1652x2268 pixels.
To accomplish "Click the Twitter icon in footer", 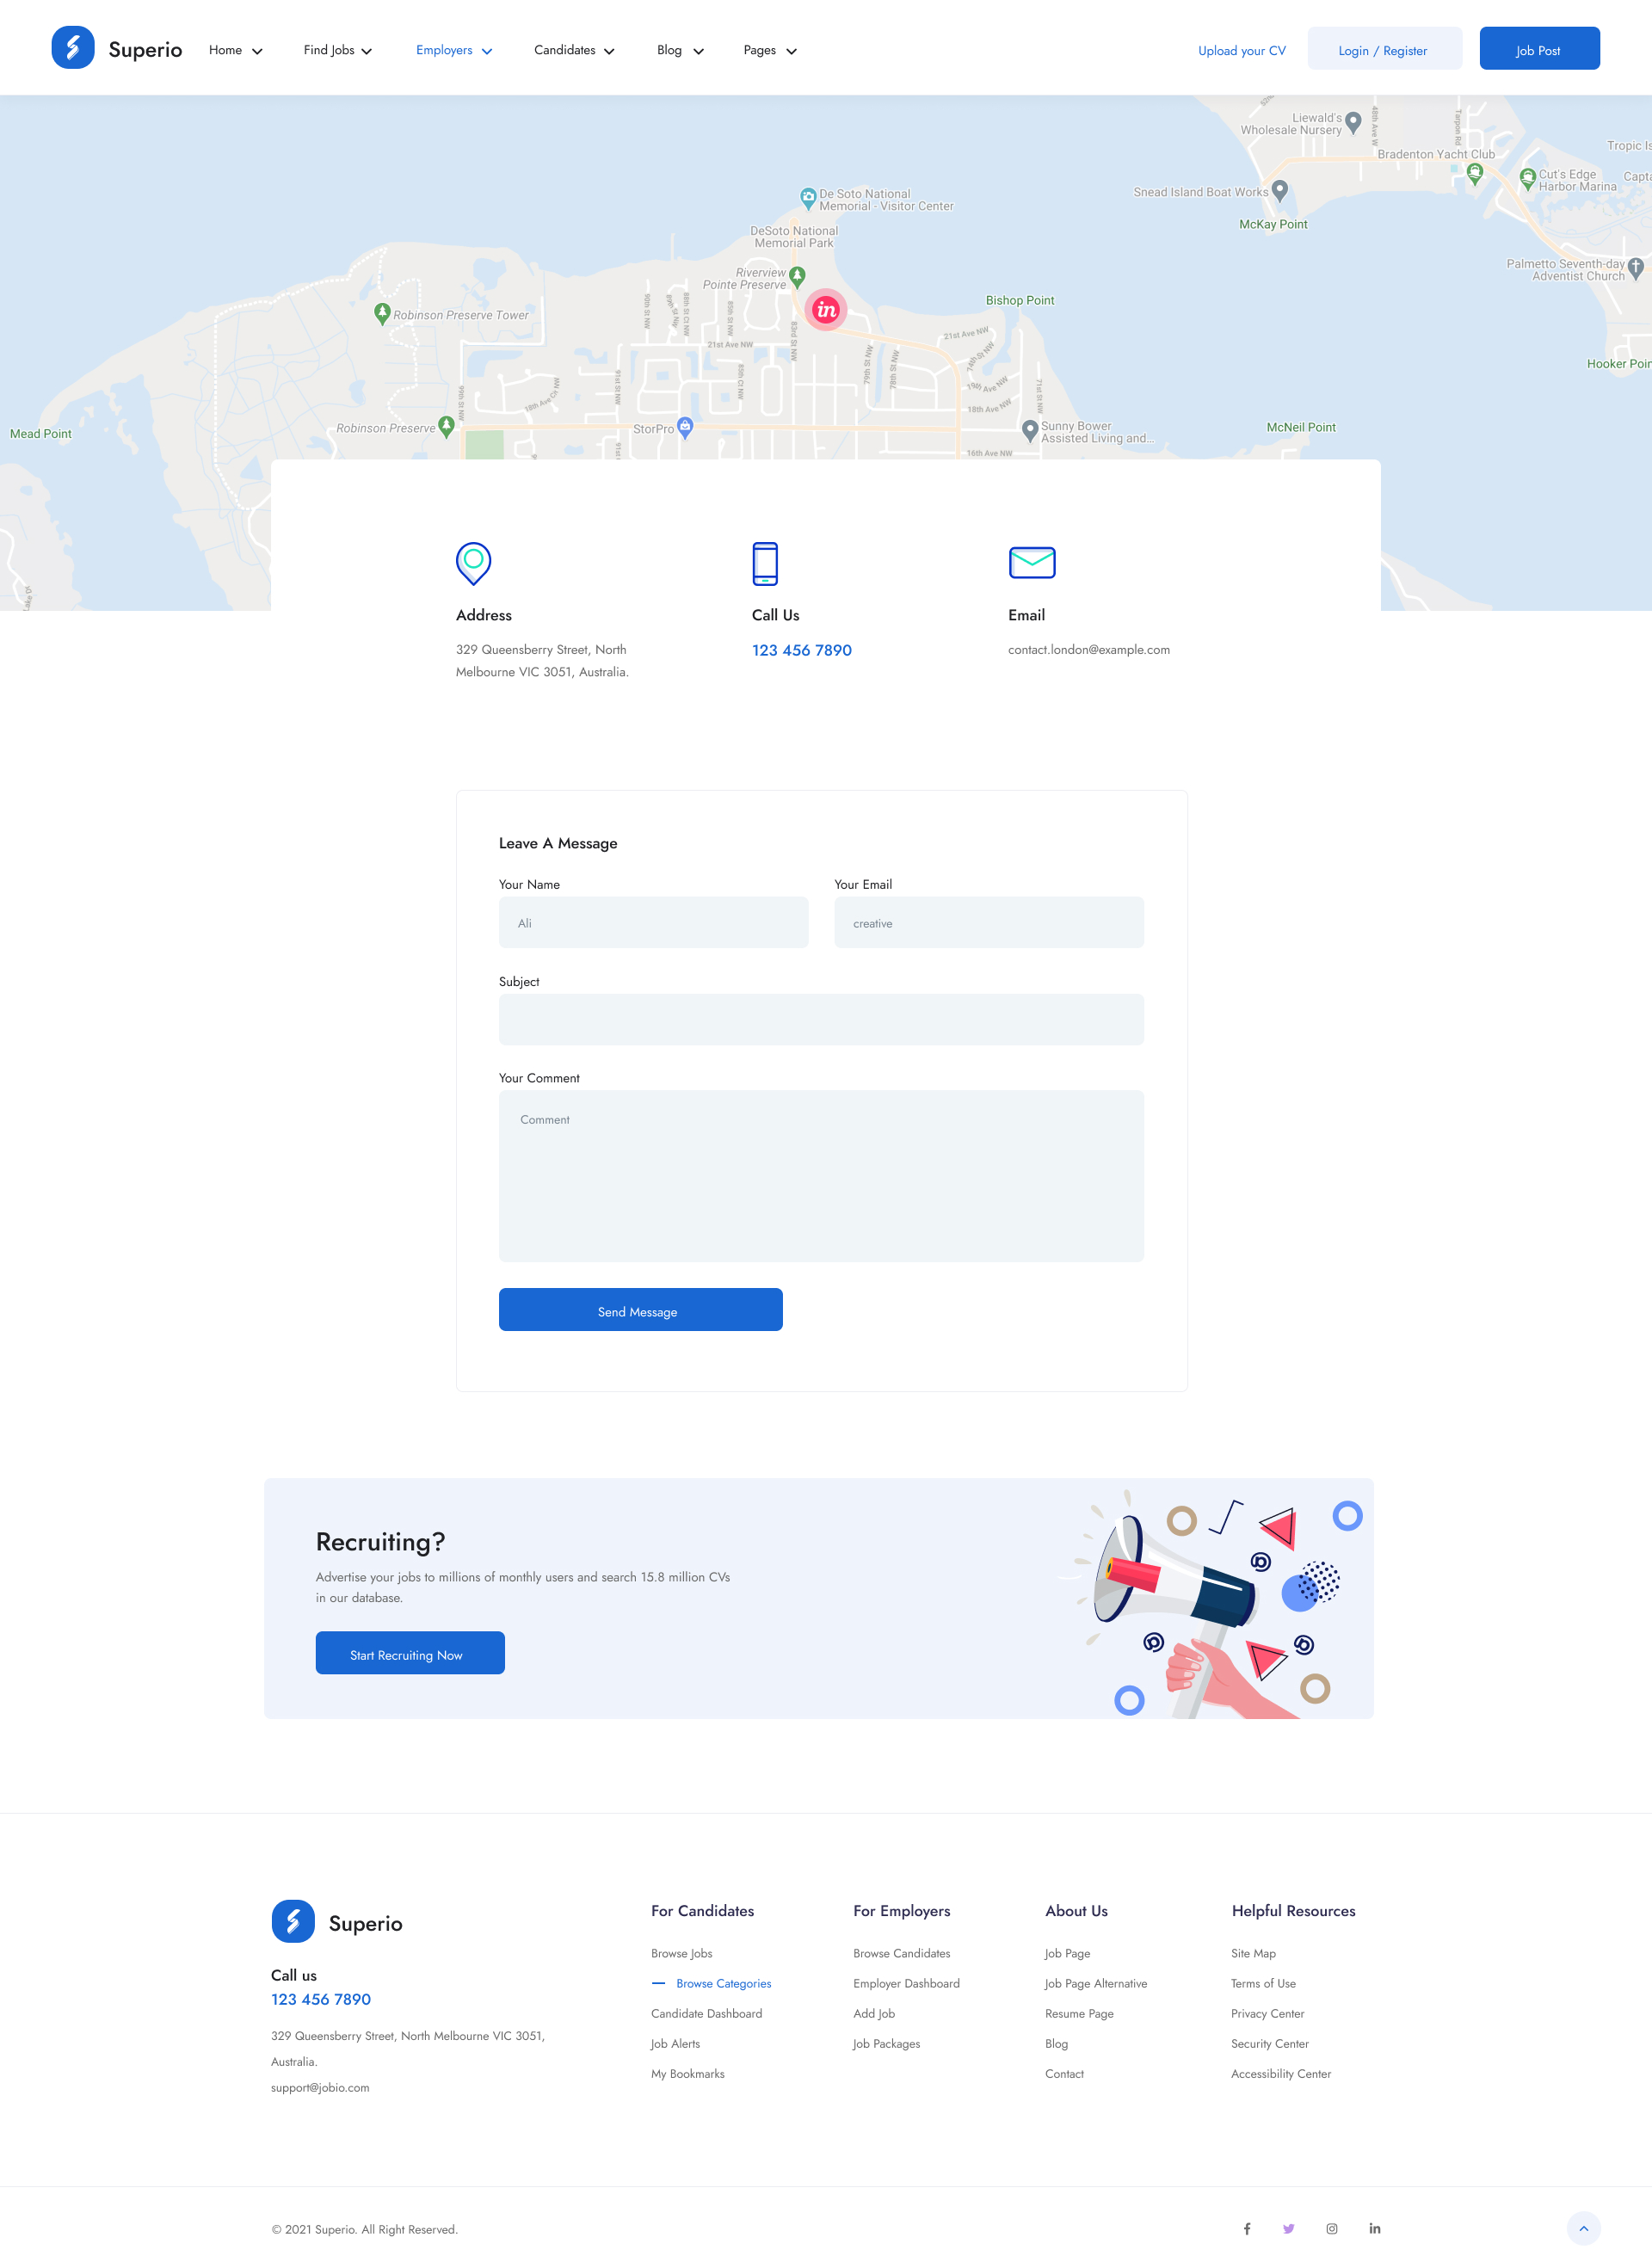I will [1288, 2228].
